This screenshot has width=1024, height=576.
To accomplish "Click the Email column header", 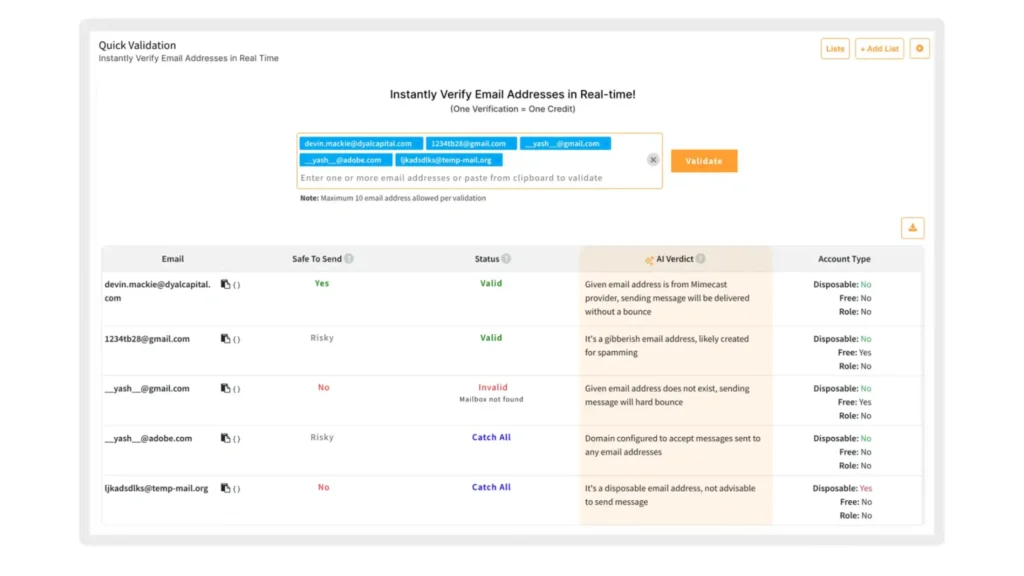I will click(x=172, y=259).
